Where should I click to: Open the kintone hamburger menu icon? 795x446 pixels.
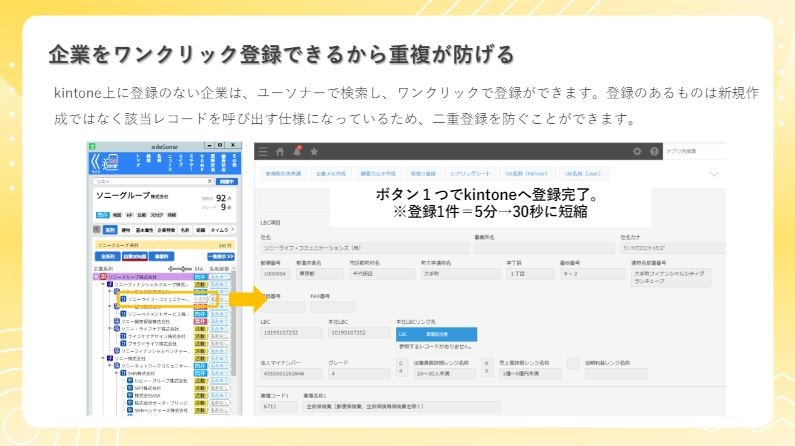pos(263,151)
